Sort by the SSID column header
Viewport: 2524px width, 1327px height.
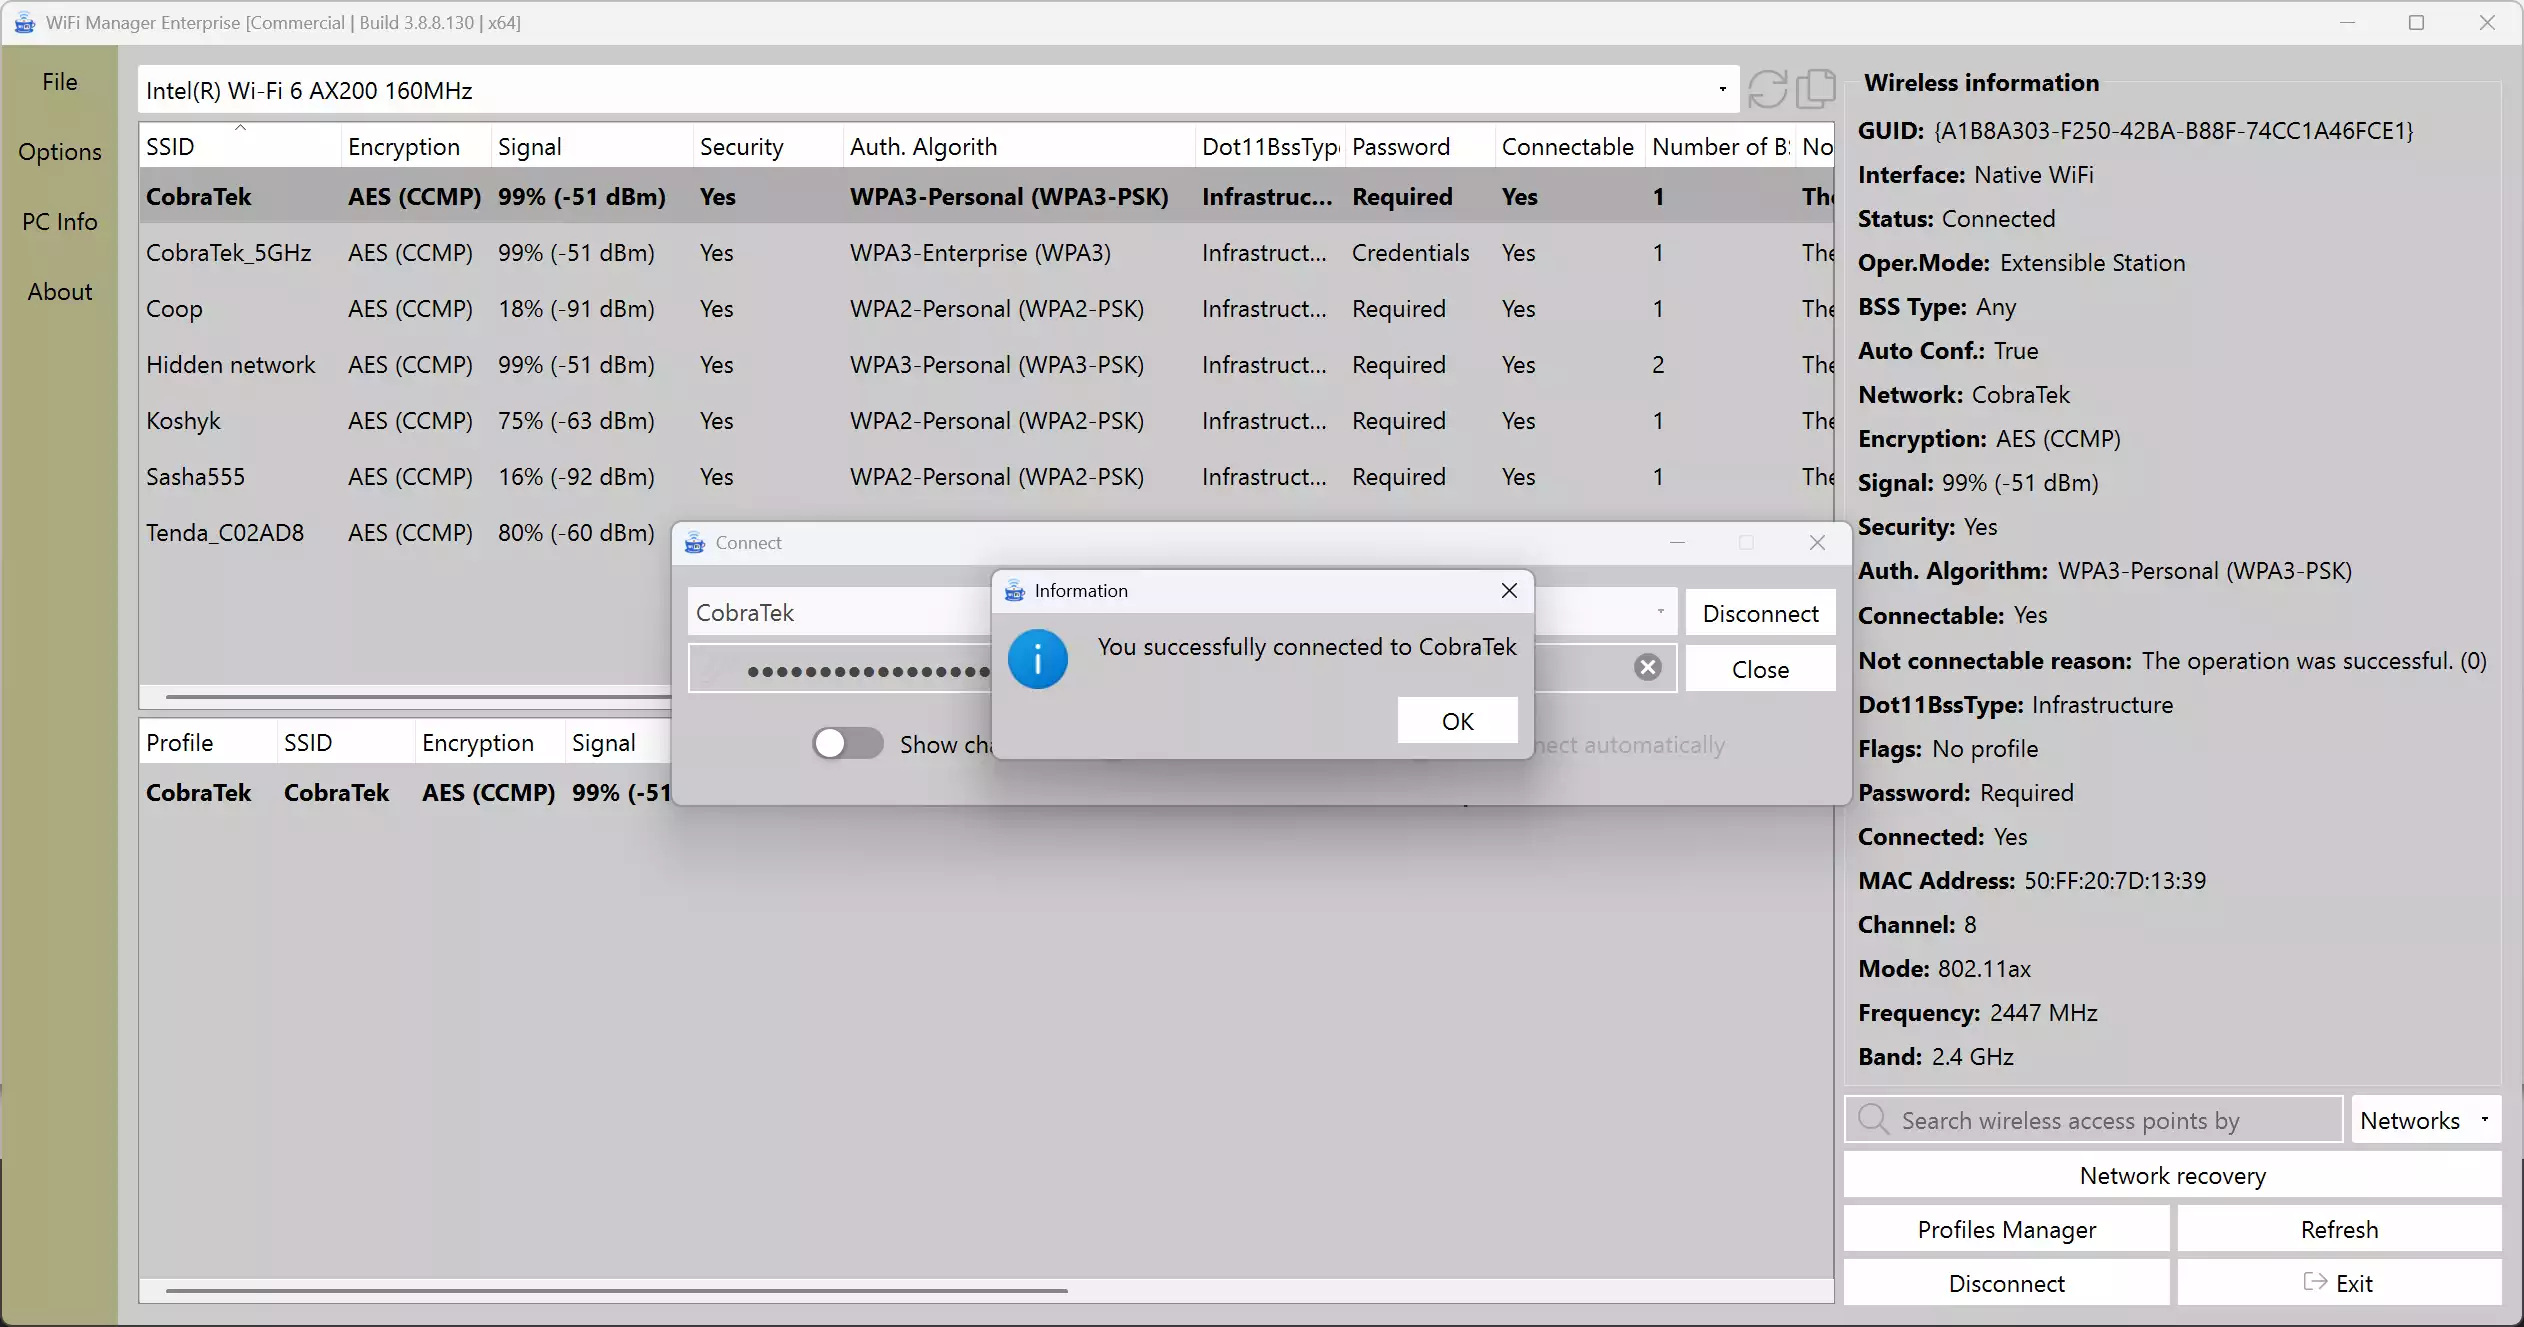240,146
